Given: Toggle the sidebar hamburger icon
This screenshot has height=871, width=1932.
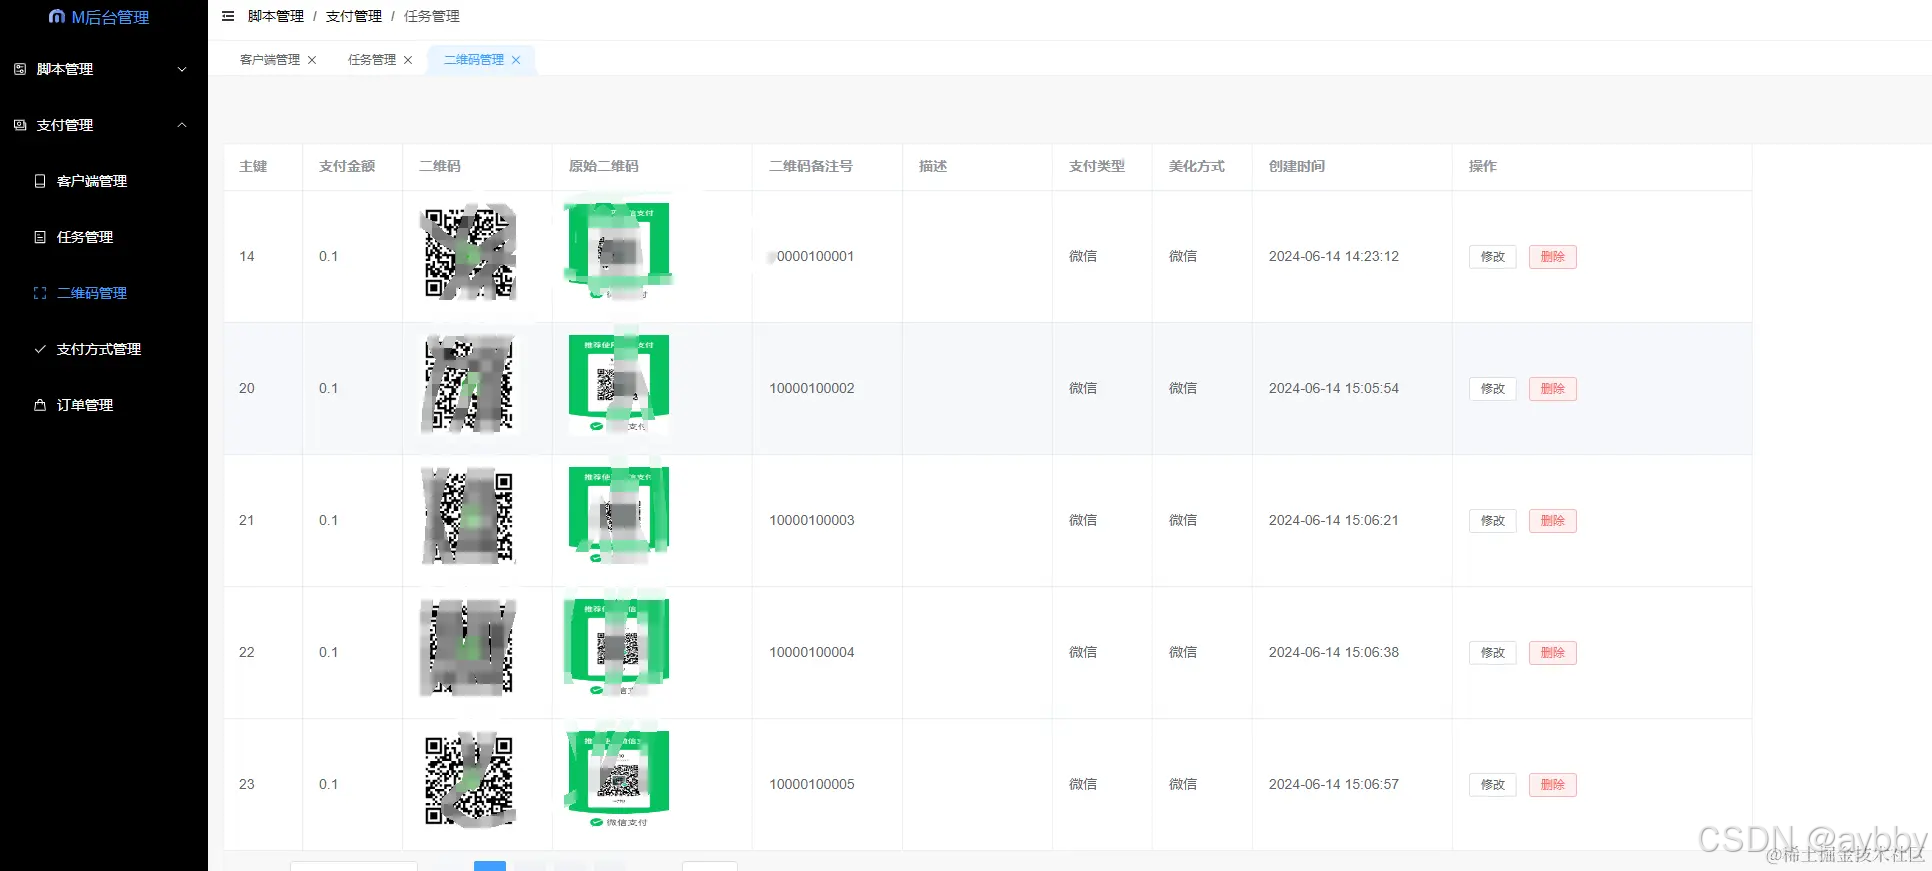Looking at the screenshot, I should (228, 16).
